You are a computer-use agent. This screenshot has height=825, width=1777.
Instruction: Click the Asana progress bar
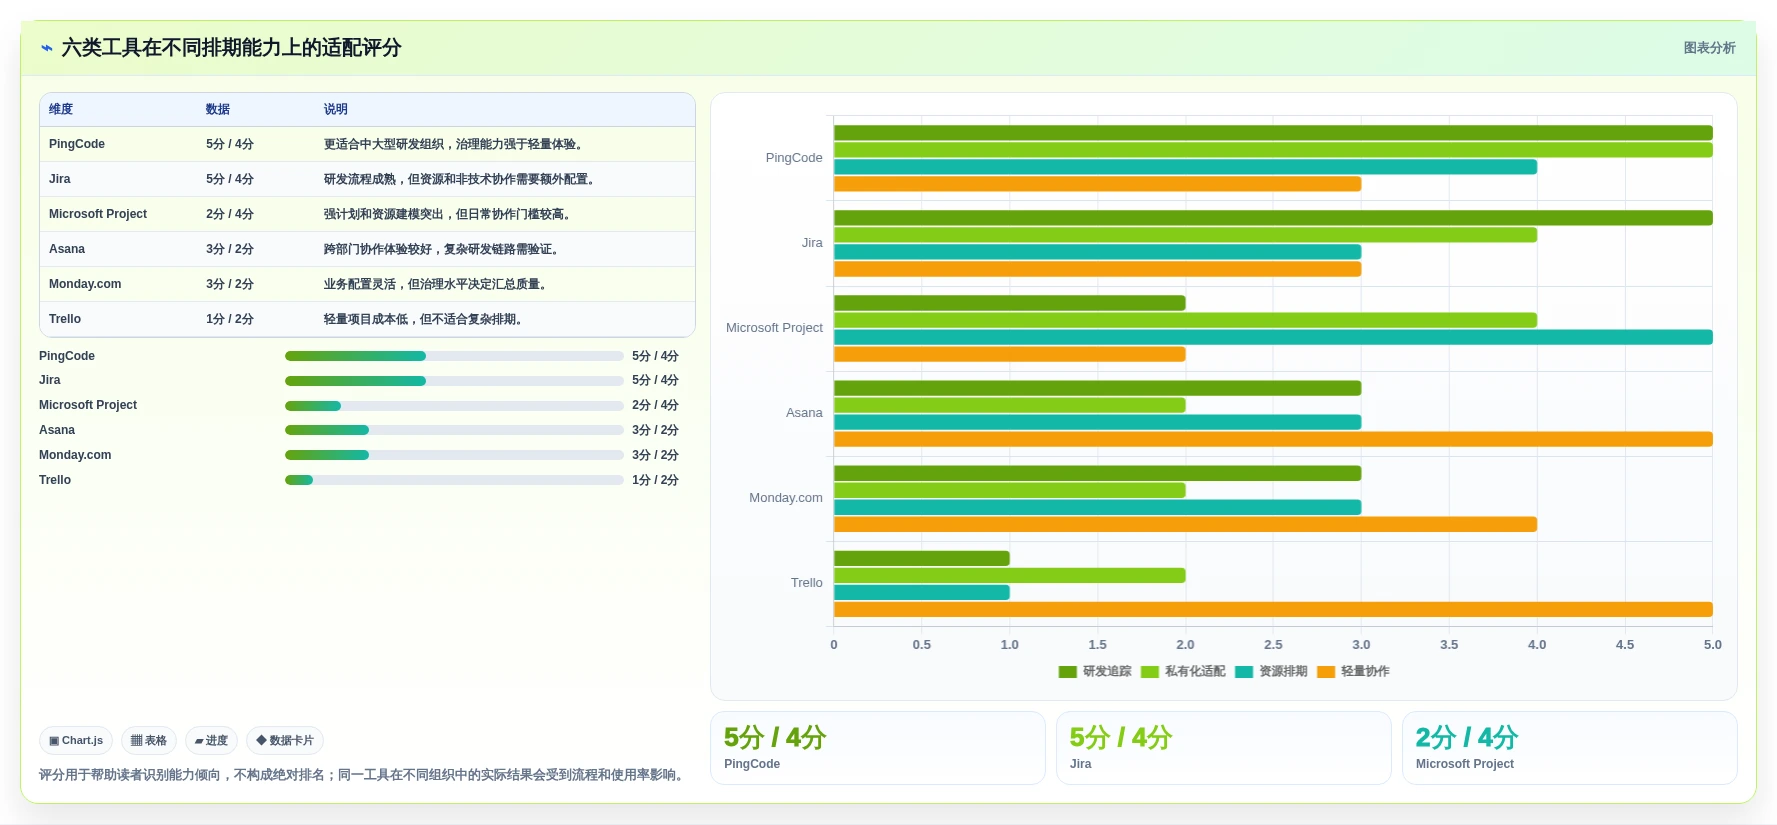click(x=454, y=430)
